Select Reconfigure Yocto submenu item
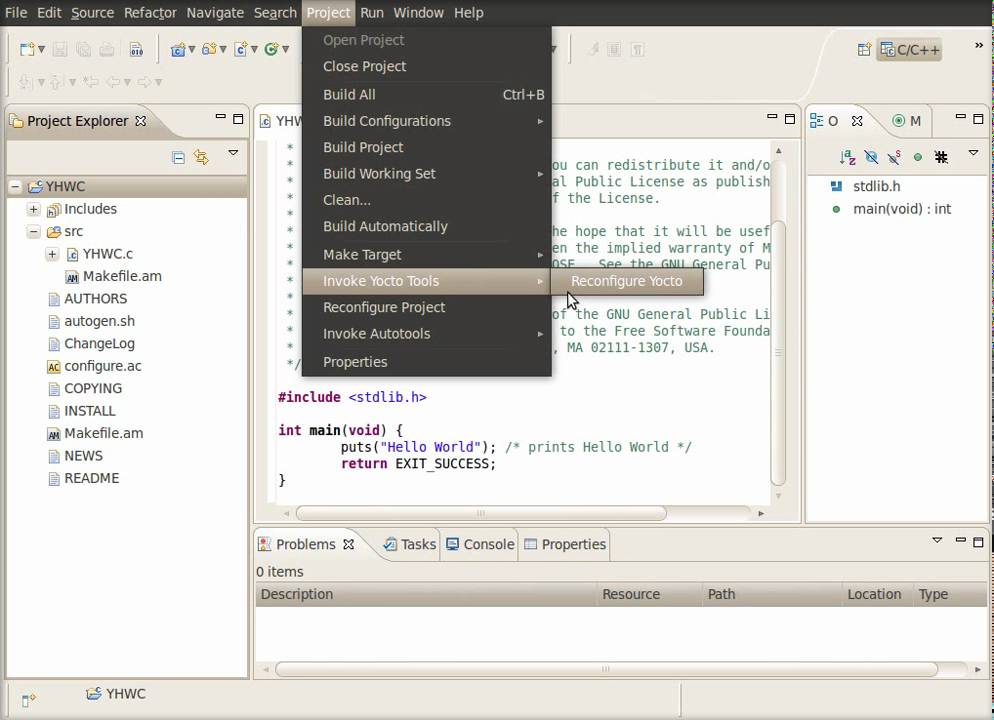994x720 pixels. (626, 281)
